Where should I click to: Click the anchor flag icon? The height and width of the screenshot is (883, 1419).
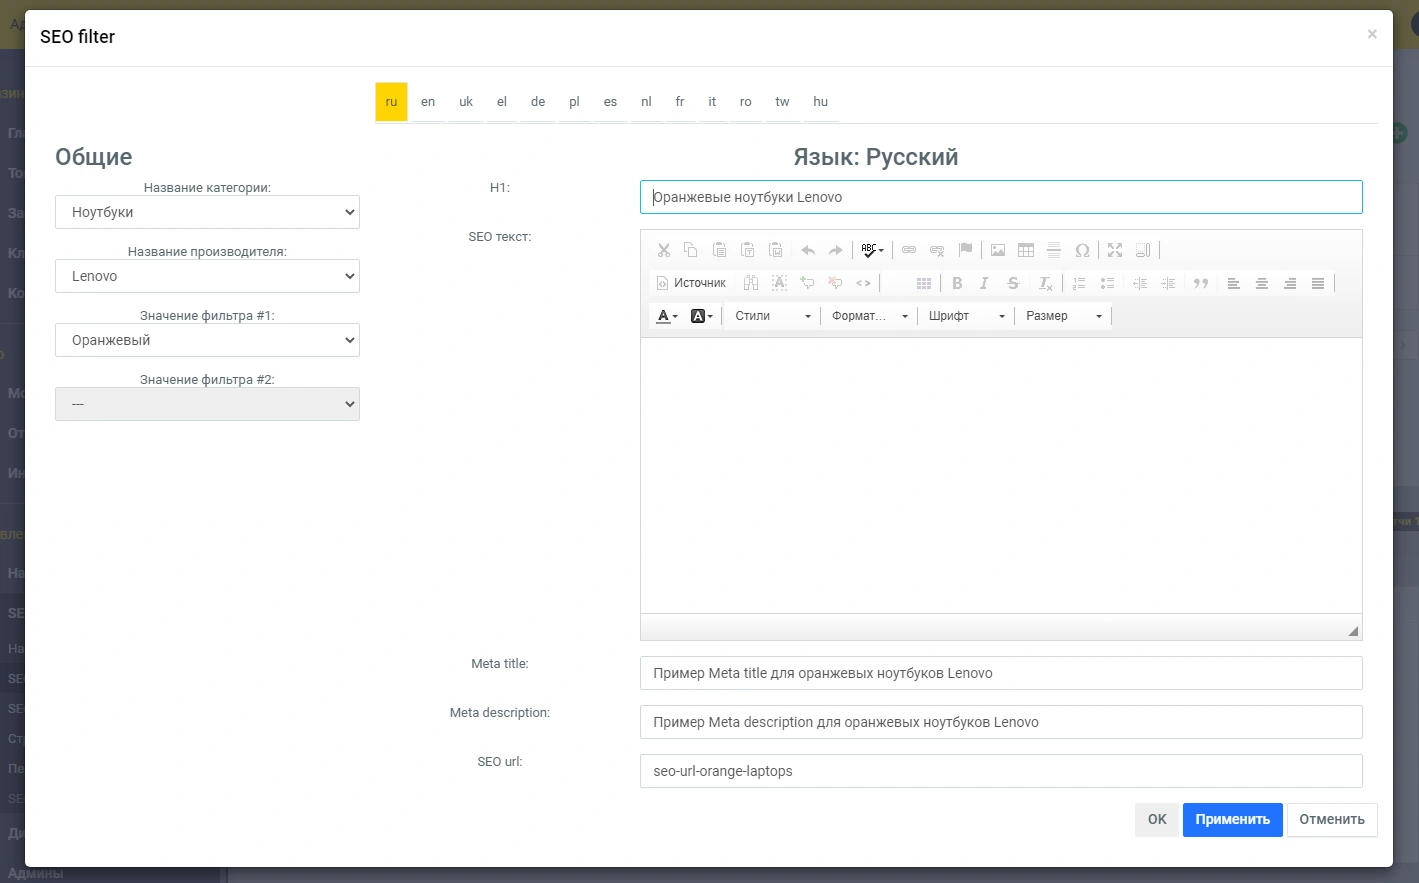point(965,250)
